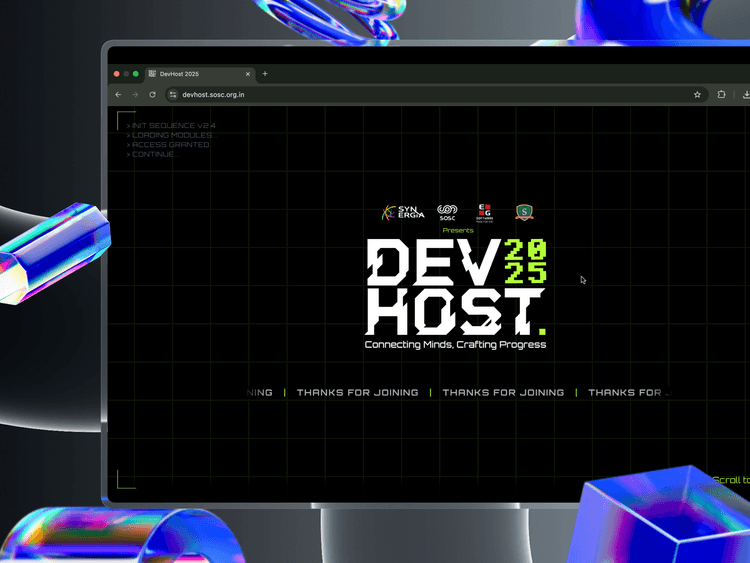Image resolution: width=750 pixels, height=563 pixels.
Task: Click the green shield S logo
Action: pos(524,212)
